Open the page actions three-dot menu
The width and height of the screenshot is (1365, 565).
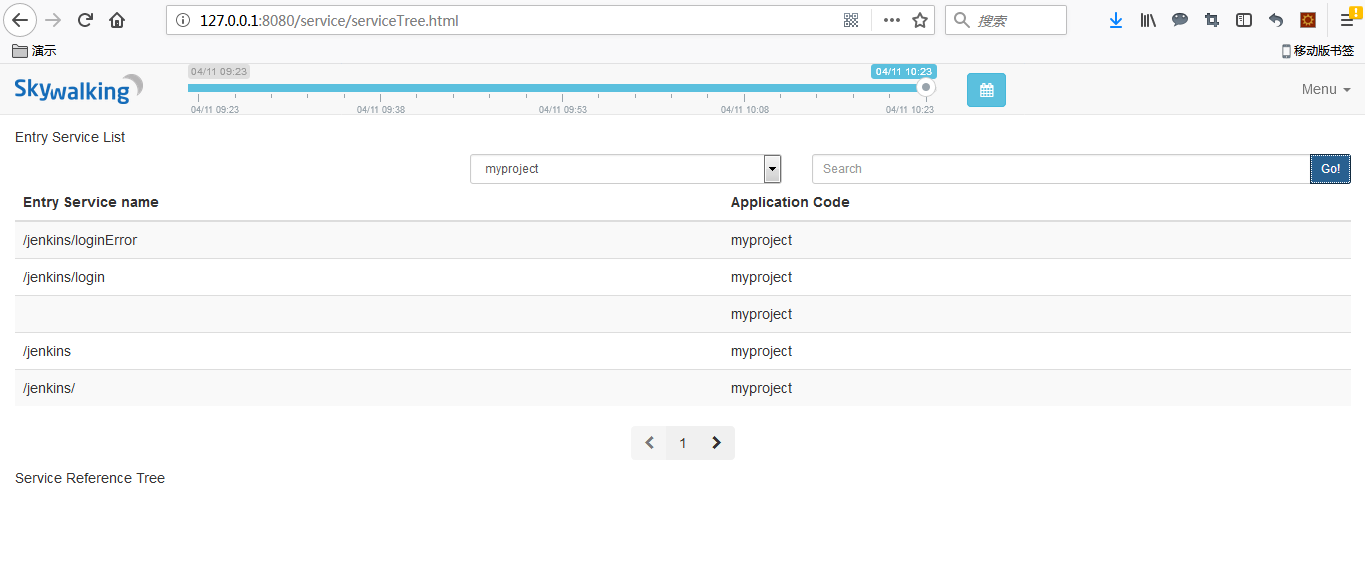(892, 20)
